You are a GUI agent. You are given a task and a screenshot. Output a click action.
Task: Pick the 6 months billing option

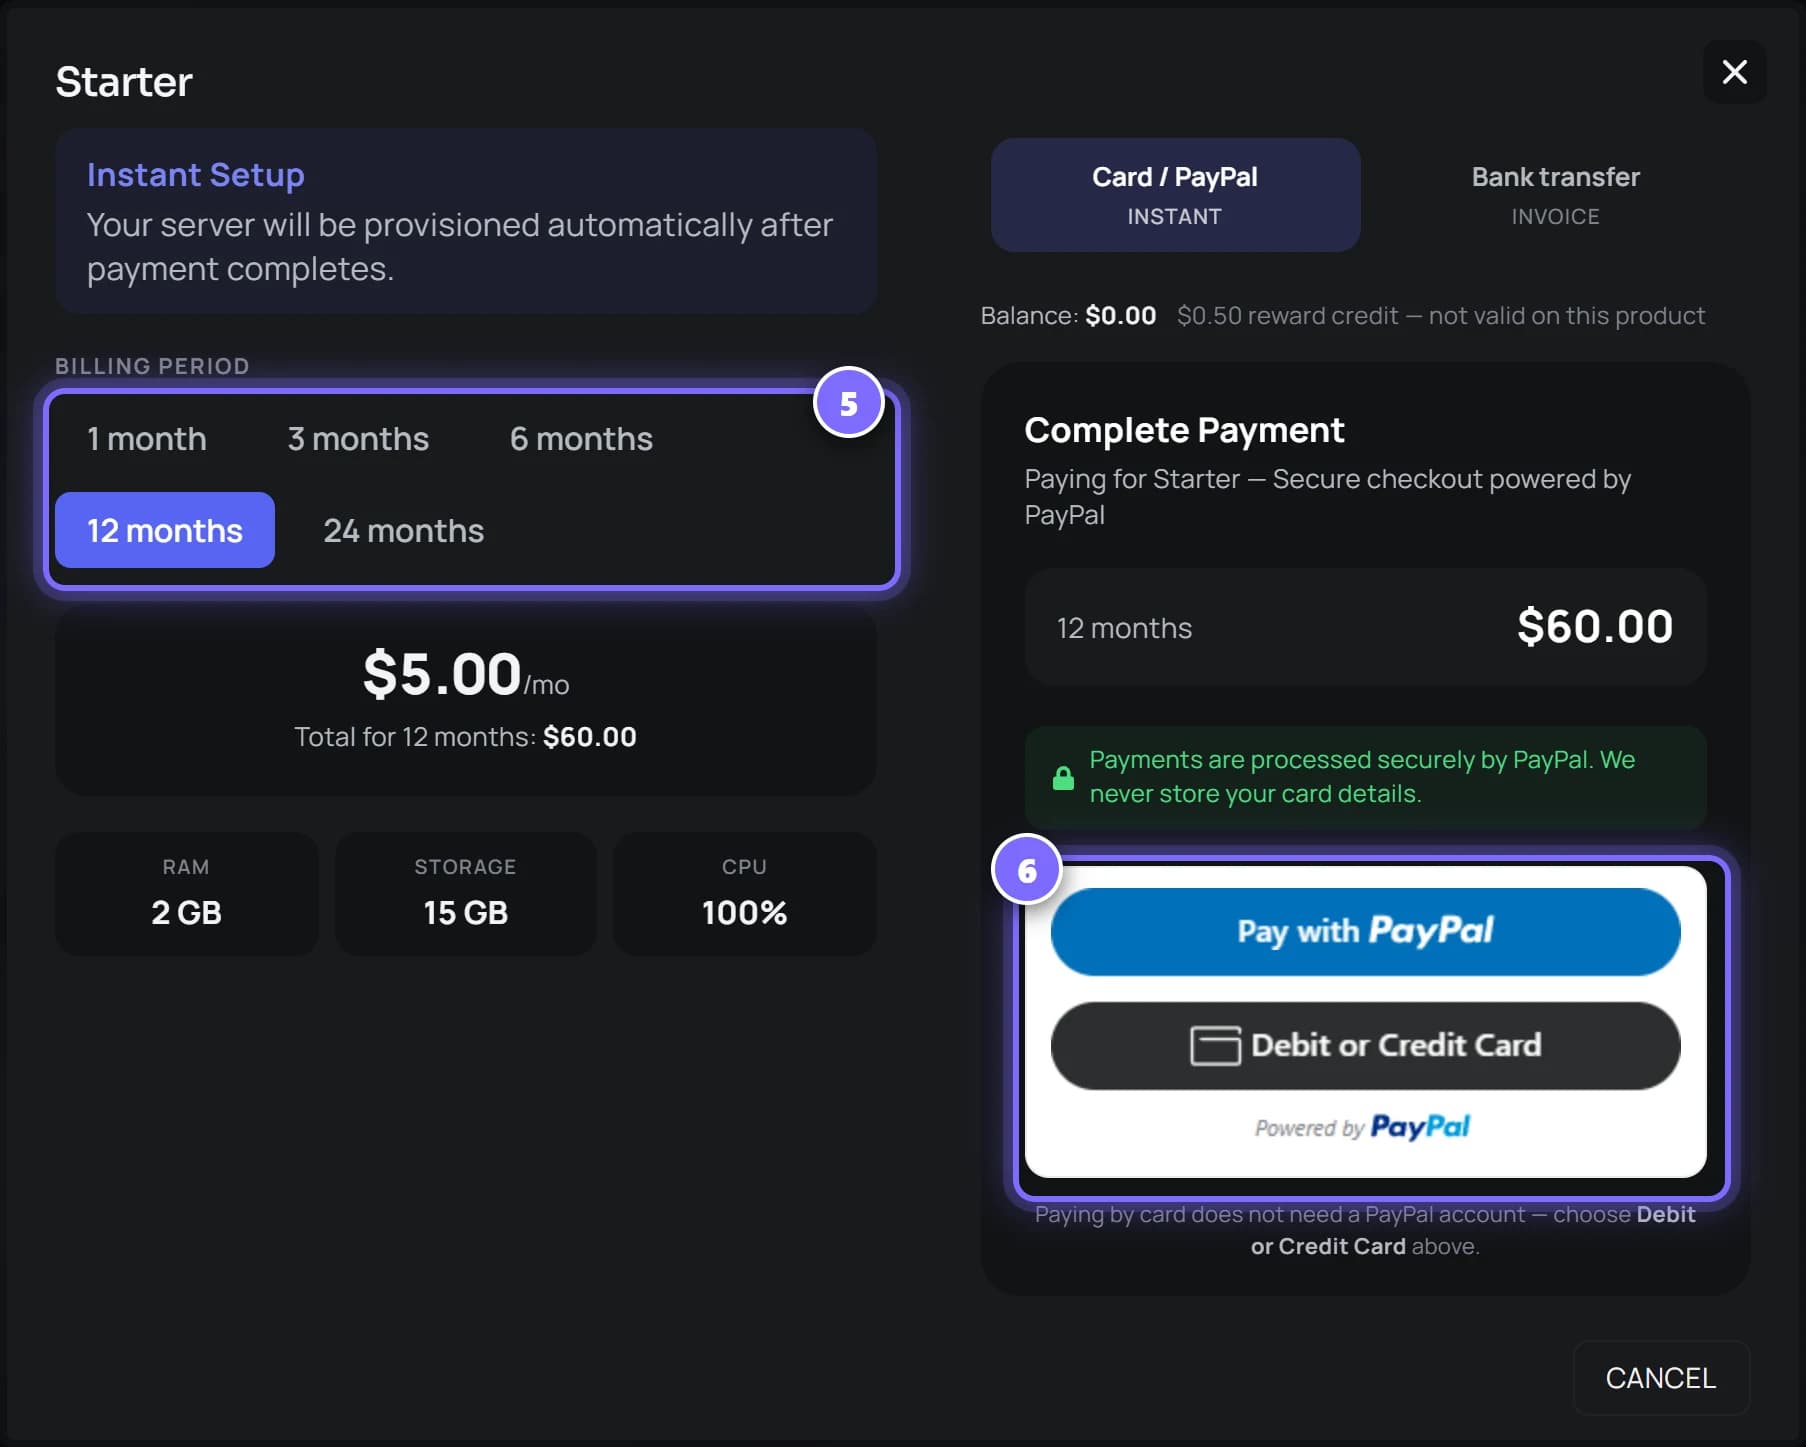click(581, 439)
